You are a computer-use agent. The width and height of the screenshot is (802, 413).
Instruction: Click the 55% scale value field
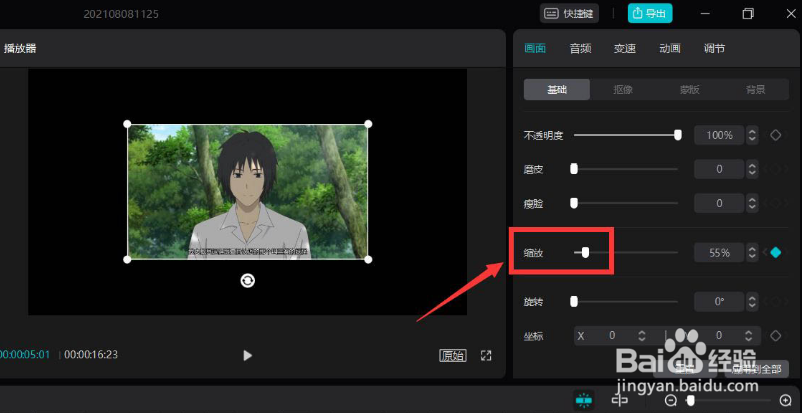click(x=719, y=252)
